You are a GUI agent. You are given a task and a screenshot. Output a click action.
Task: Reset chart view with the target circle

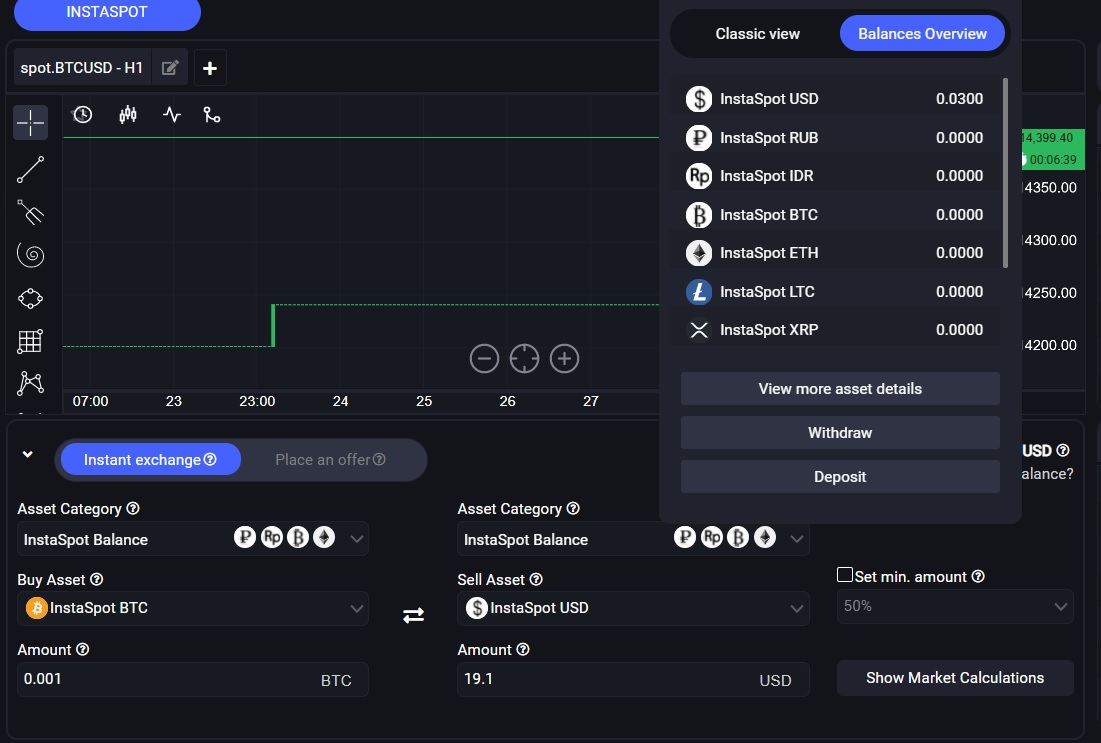[525, 359]
